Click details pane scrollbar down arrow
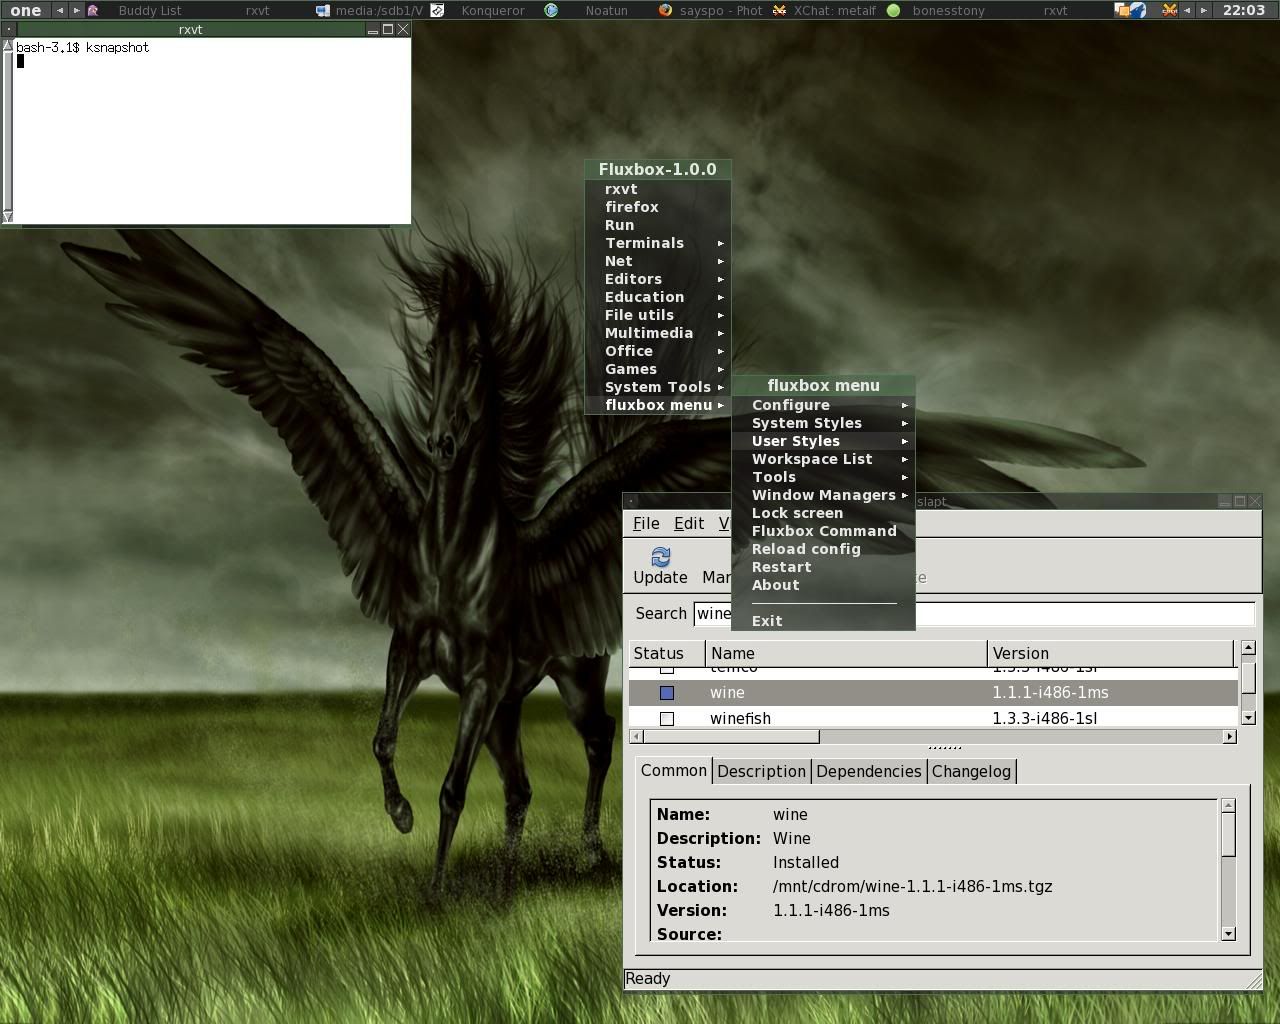 pyautogui.click(x=1228, y=933)
